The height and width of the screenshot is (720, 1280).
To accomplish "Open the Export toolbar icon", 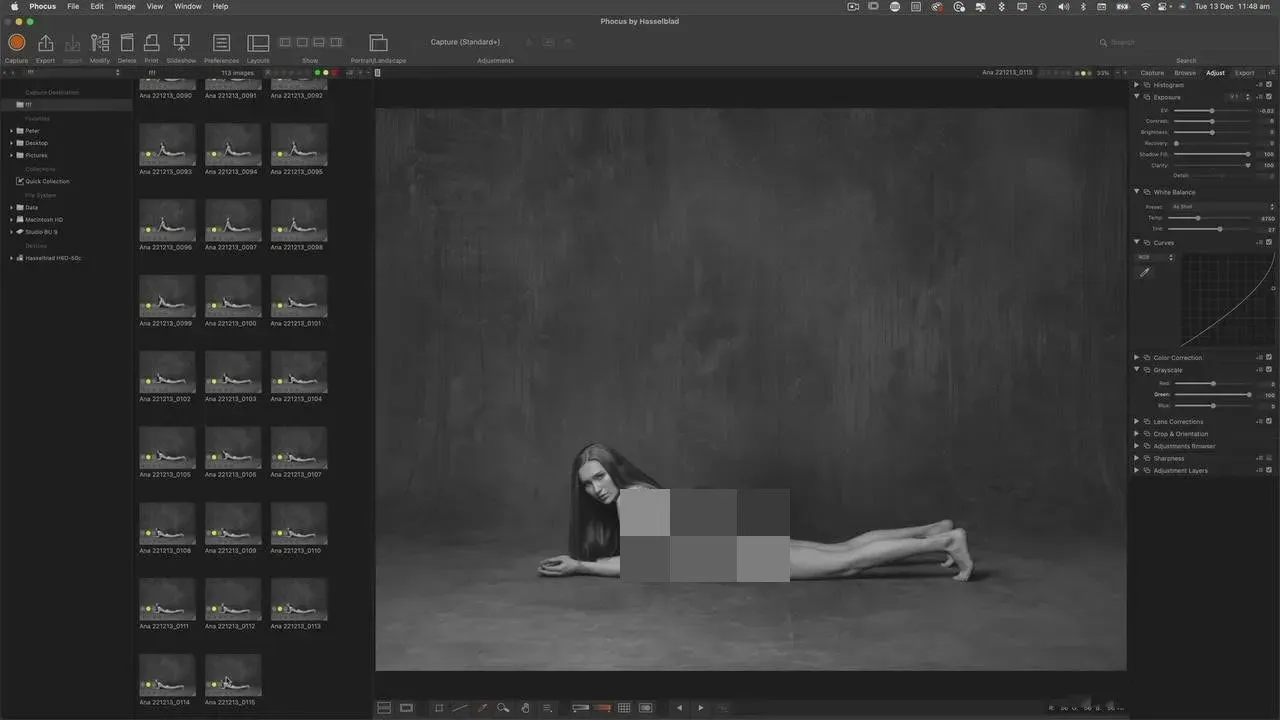I will (45, 43).
